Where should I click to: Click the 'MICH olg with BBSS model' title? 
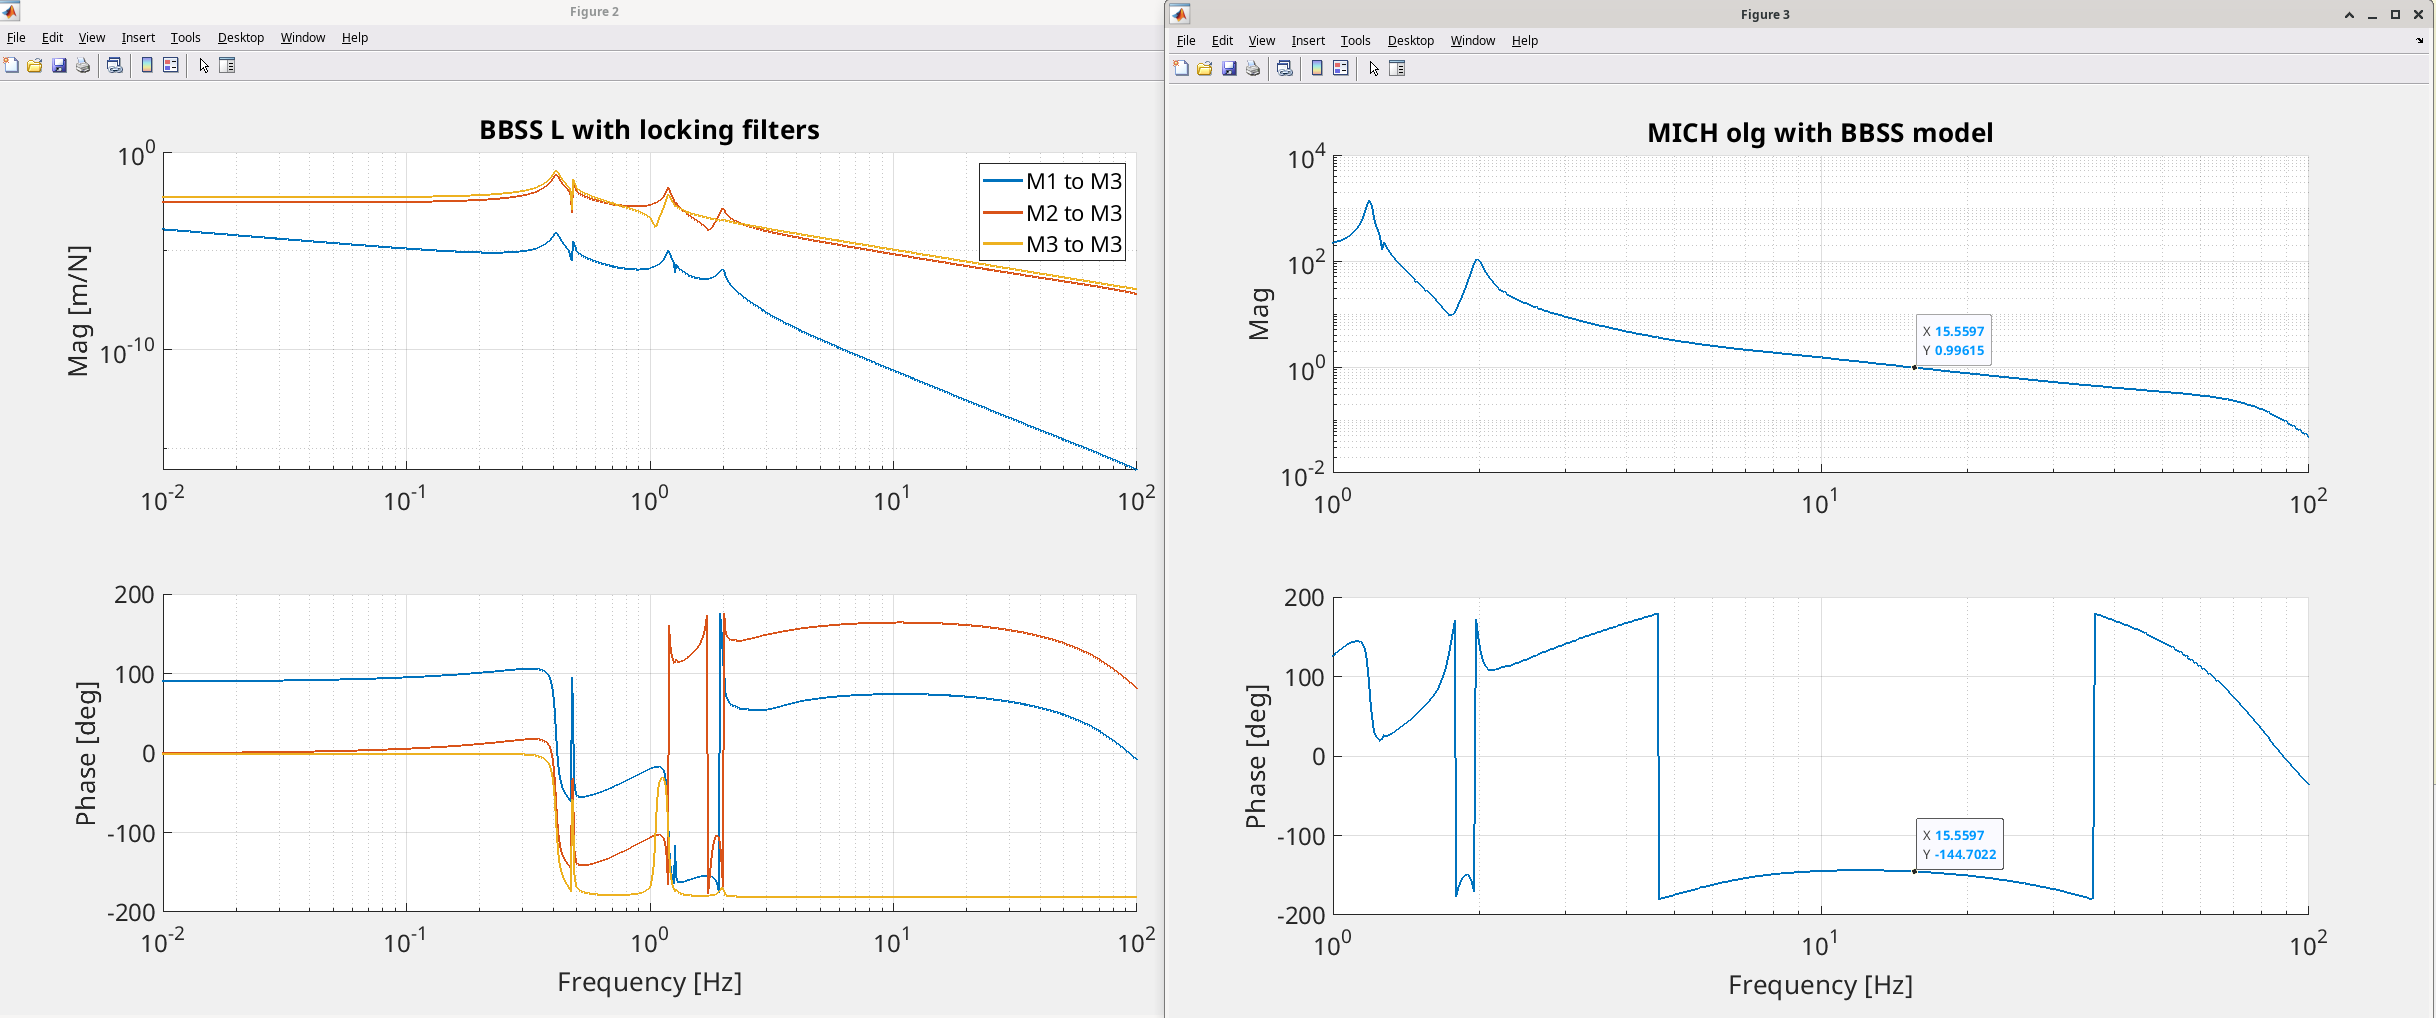(x=1820, y=133)
